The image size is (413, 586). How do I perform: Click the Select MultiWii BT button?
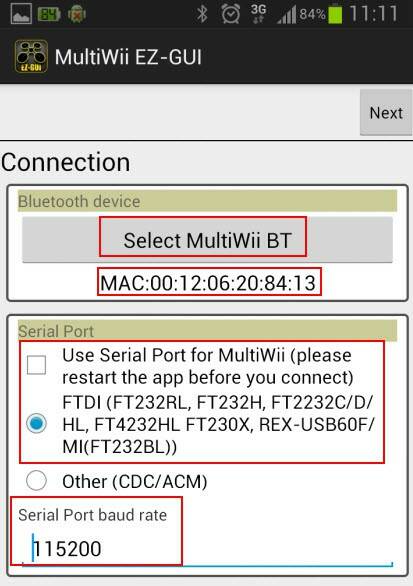click(x=207, y=240)
